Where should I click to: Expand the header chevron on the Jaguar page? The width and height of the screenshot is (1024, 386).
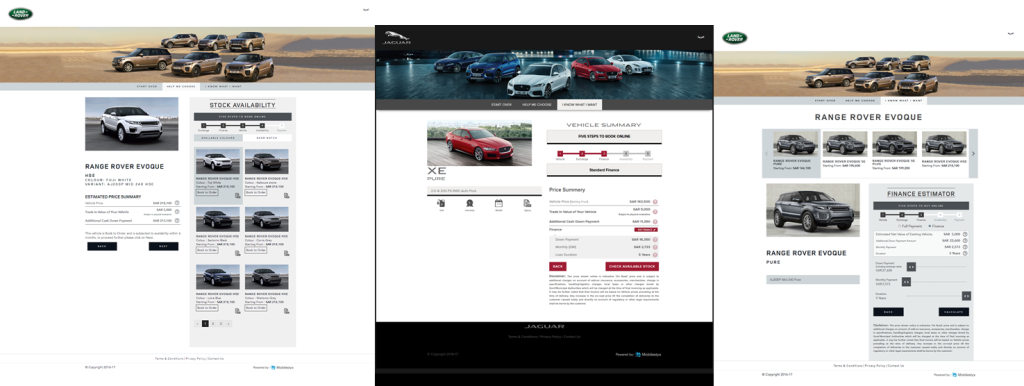(701, 37)
